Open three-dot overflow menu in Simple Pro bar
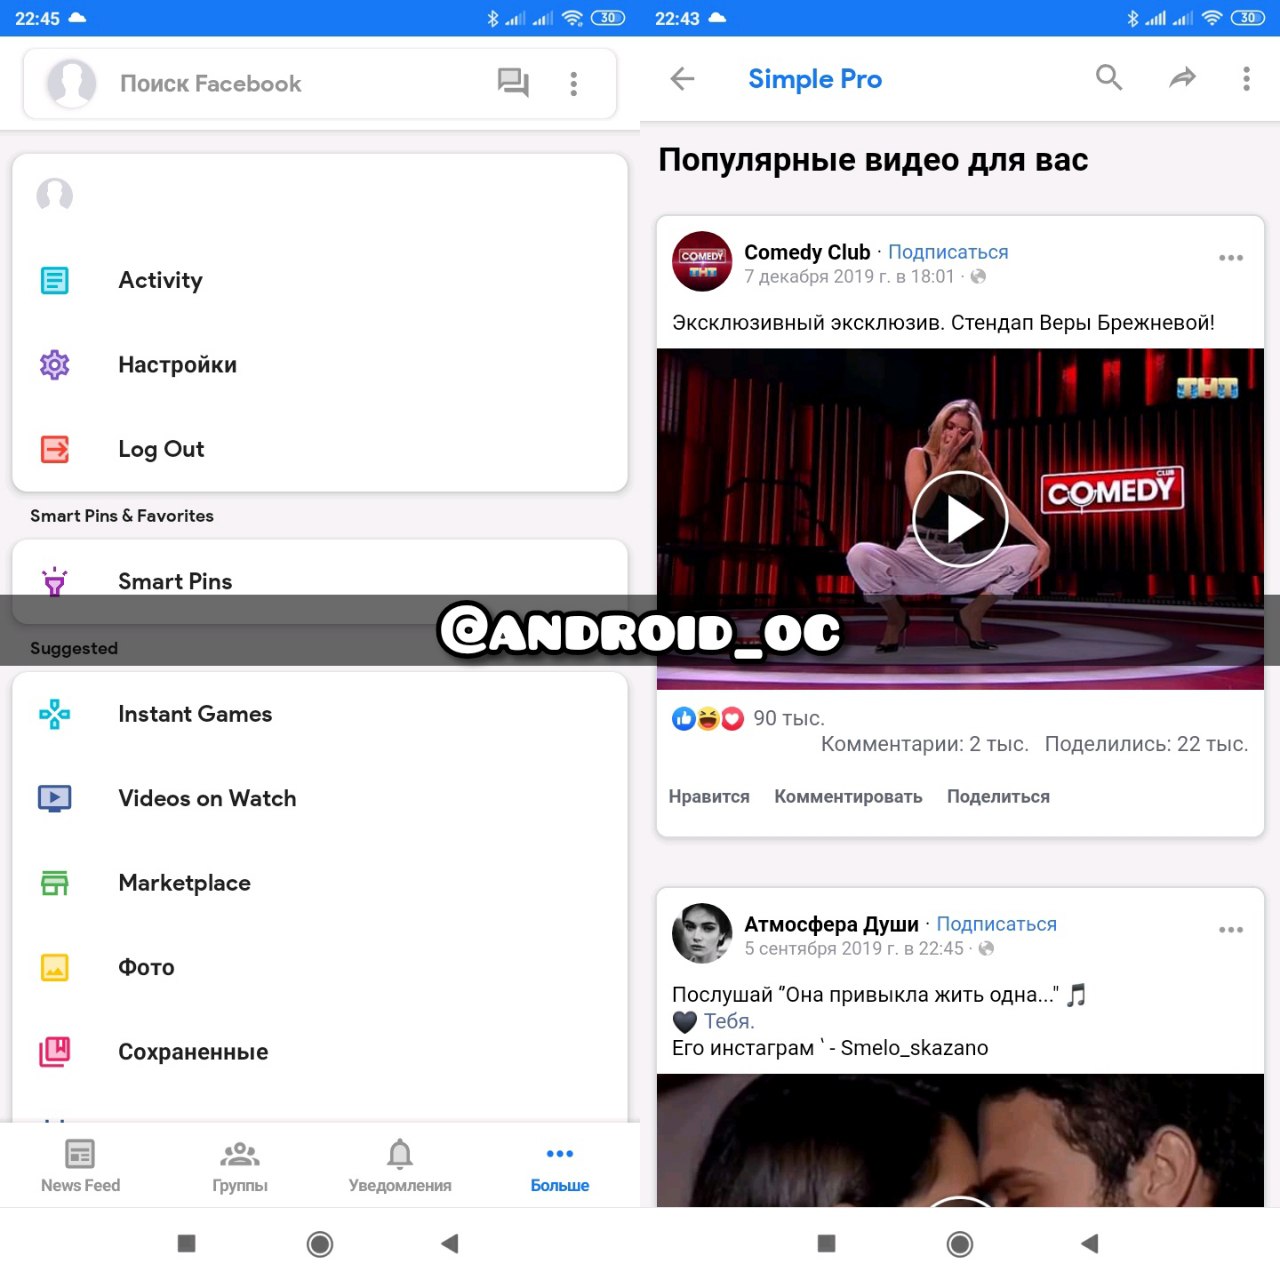Image resolution: width=1280 pixels, height=1280 pixels. [1246, 79]
